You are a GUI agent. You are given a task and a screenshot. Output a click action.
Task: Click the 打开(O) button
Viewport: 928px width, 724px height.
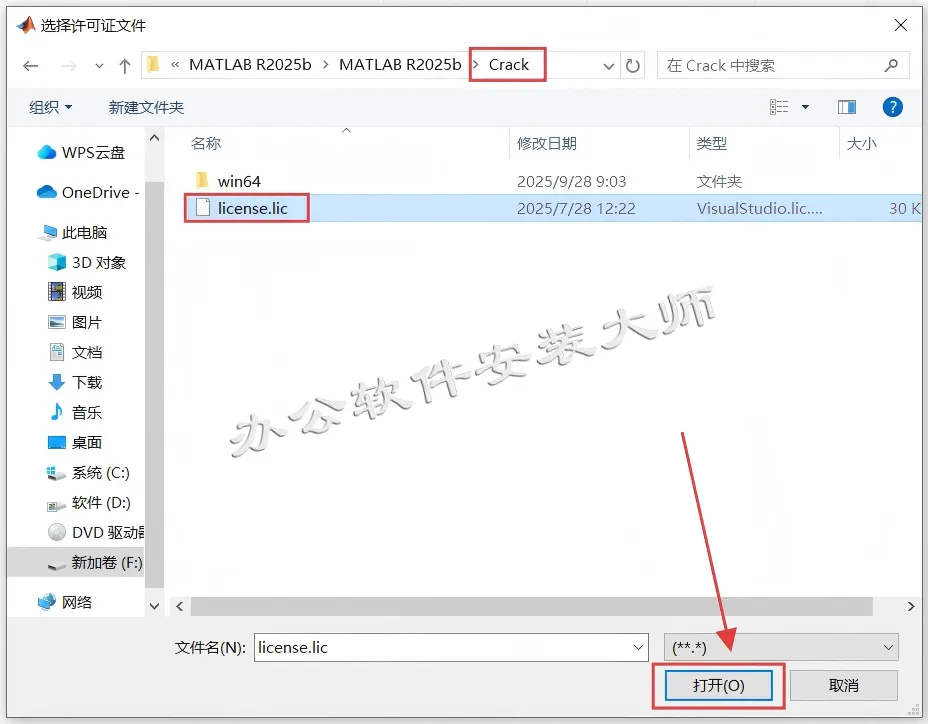point(718,686)
